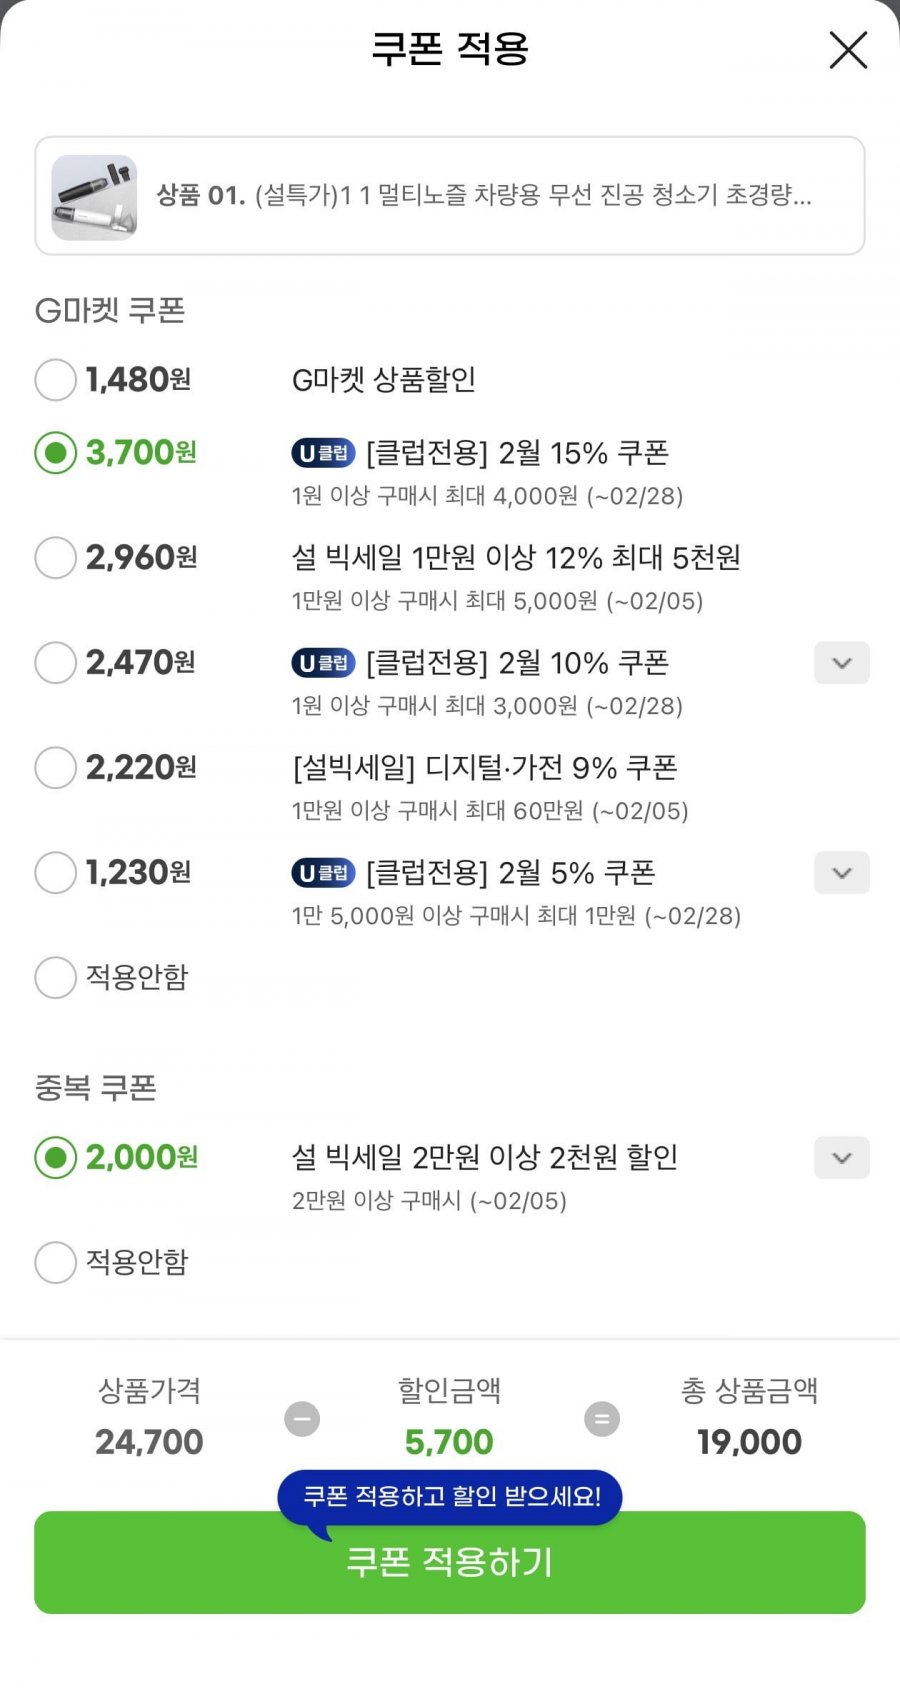Tap the minus icon beside 할인금액
The height and width of the screenshot is (1704, 900).
coord(302,1419)
